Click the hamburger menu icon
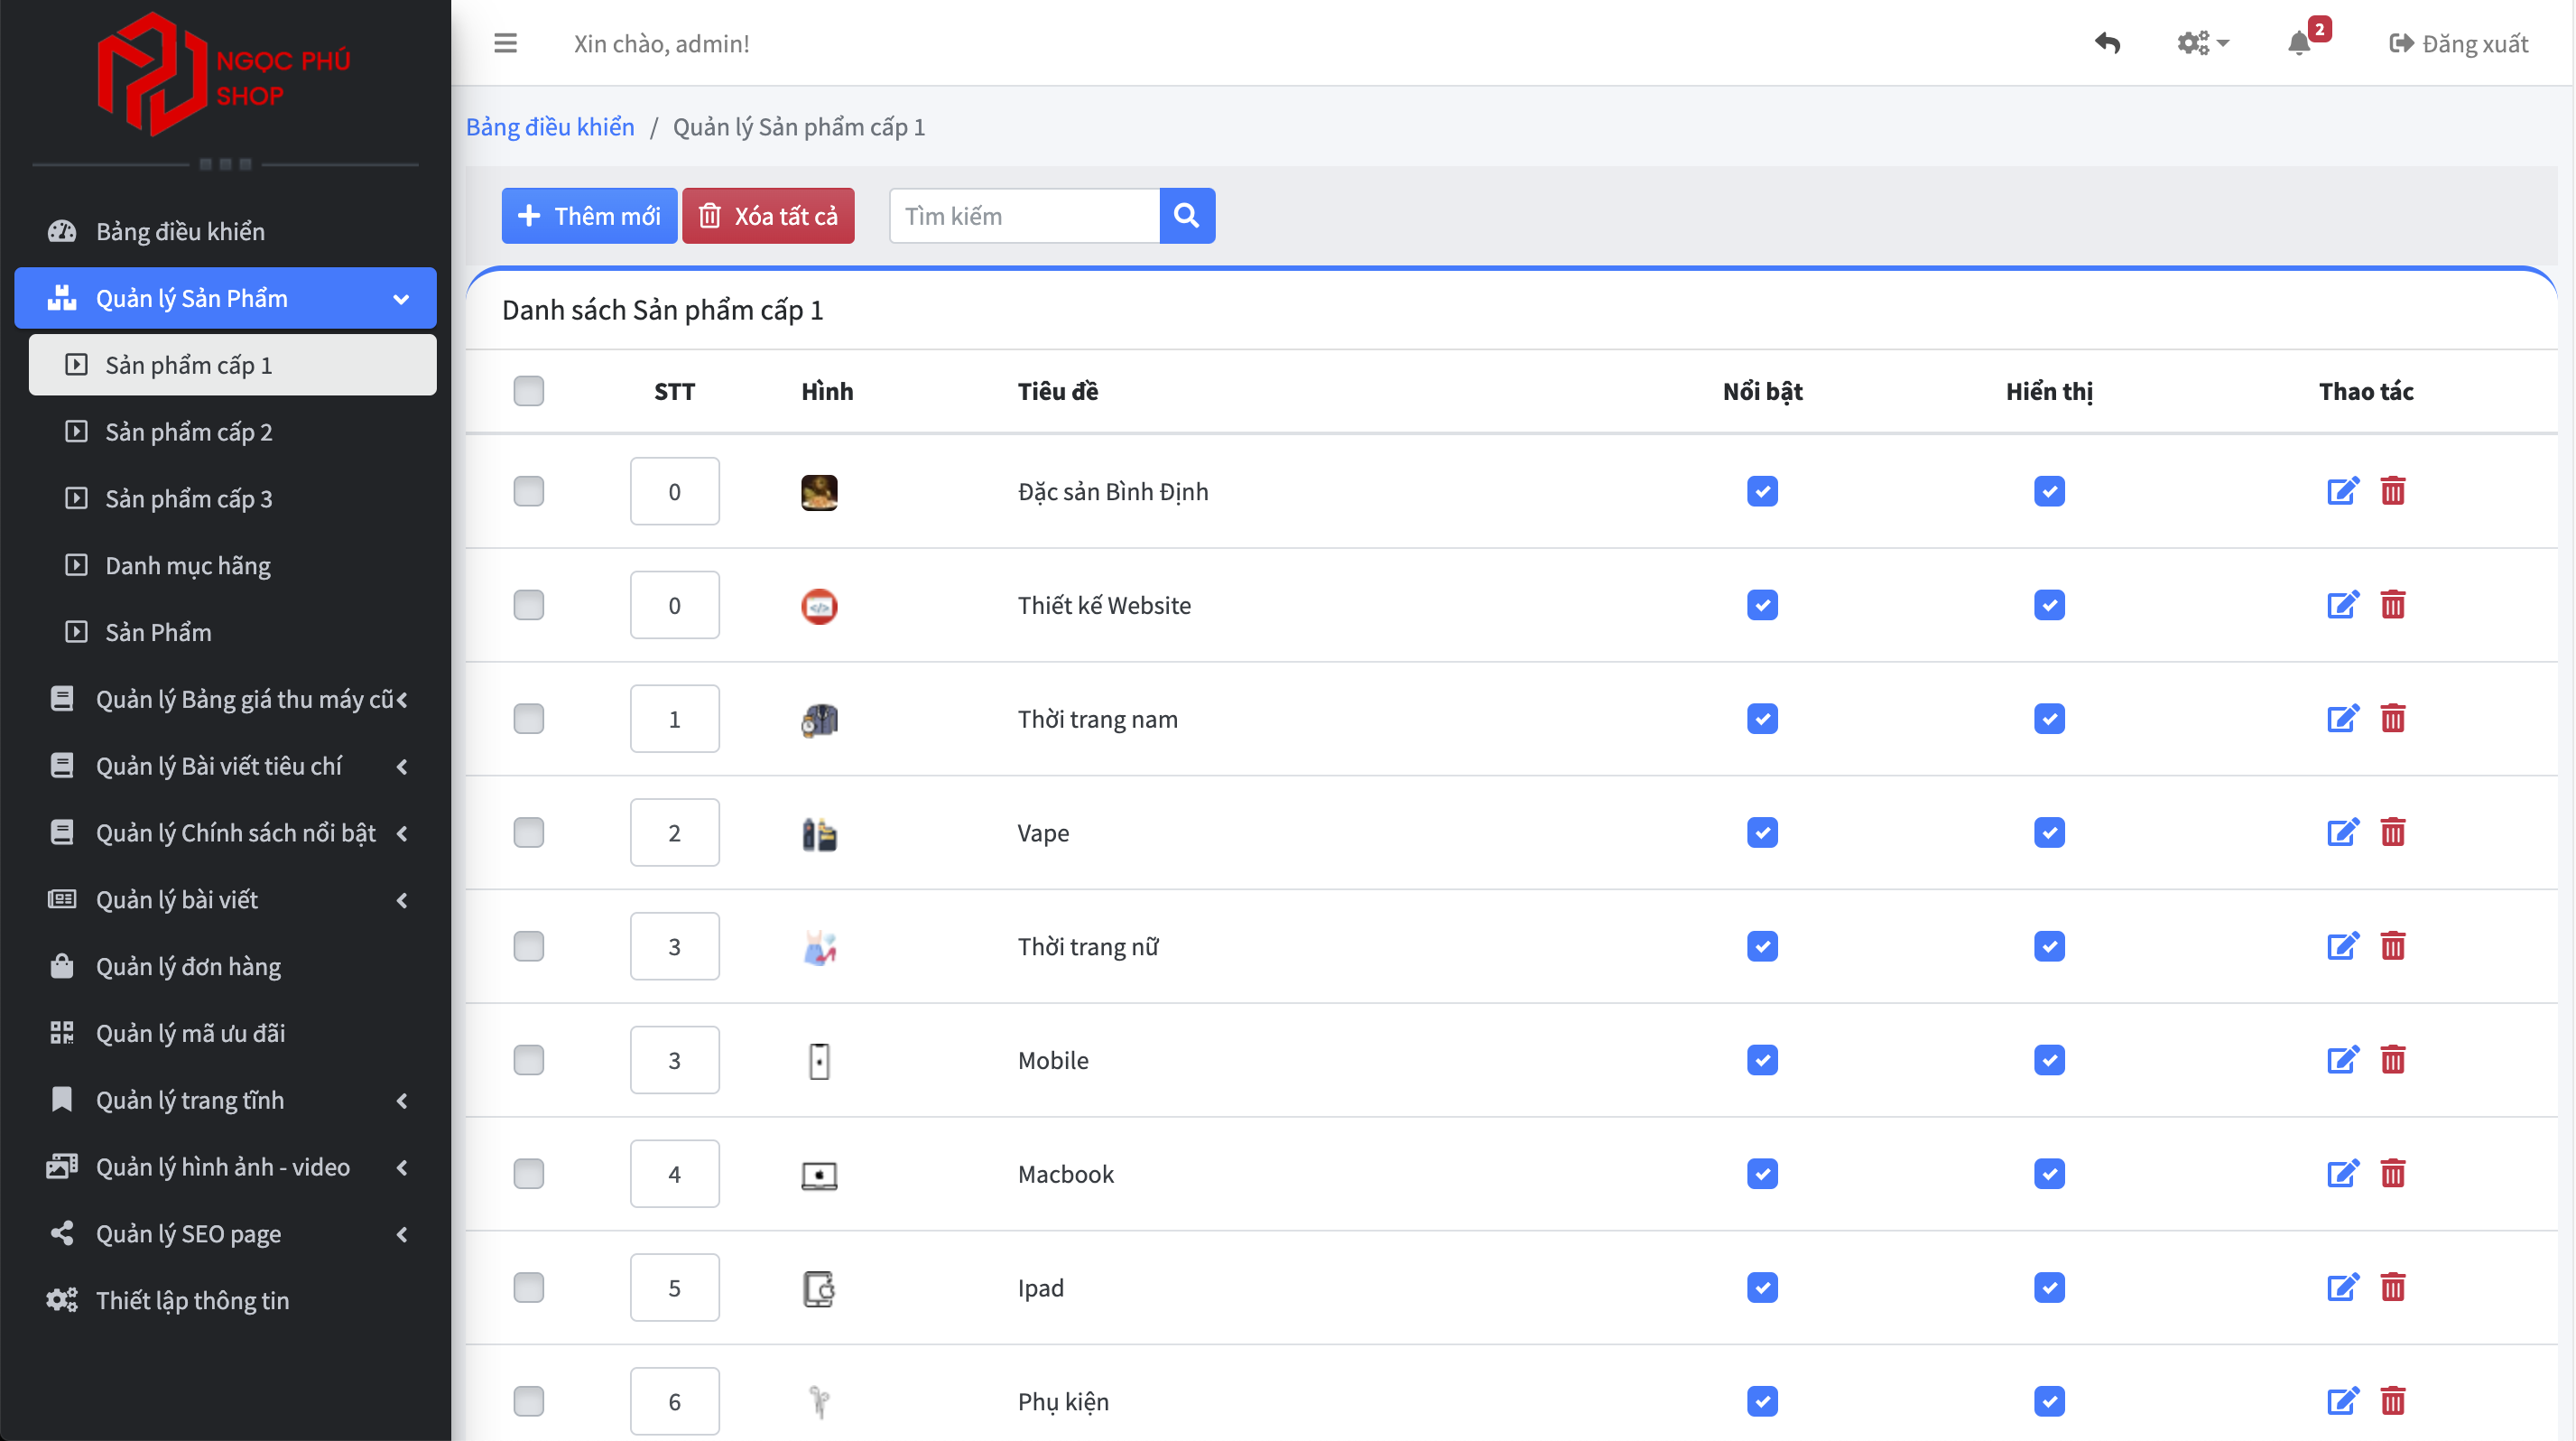Viewport: 2576px width, 1441px height. pyautogui.click(x=505, y=43)
